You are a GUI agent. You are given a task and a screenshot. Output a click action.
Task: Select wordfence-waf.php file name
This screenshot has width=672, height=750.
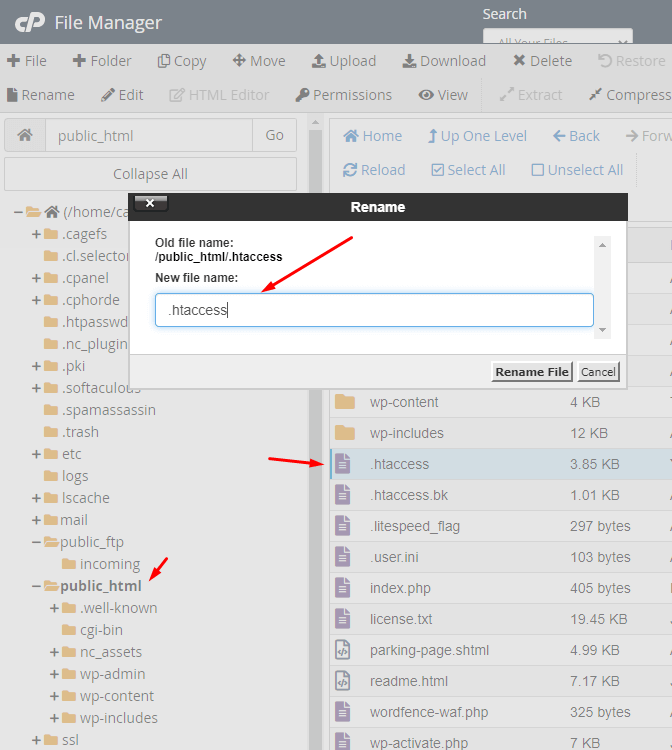(429, 712)
